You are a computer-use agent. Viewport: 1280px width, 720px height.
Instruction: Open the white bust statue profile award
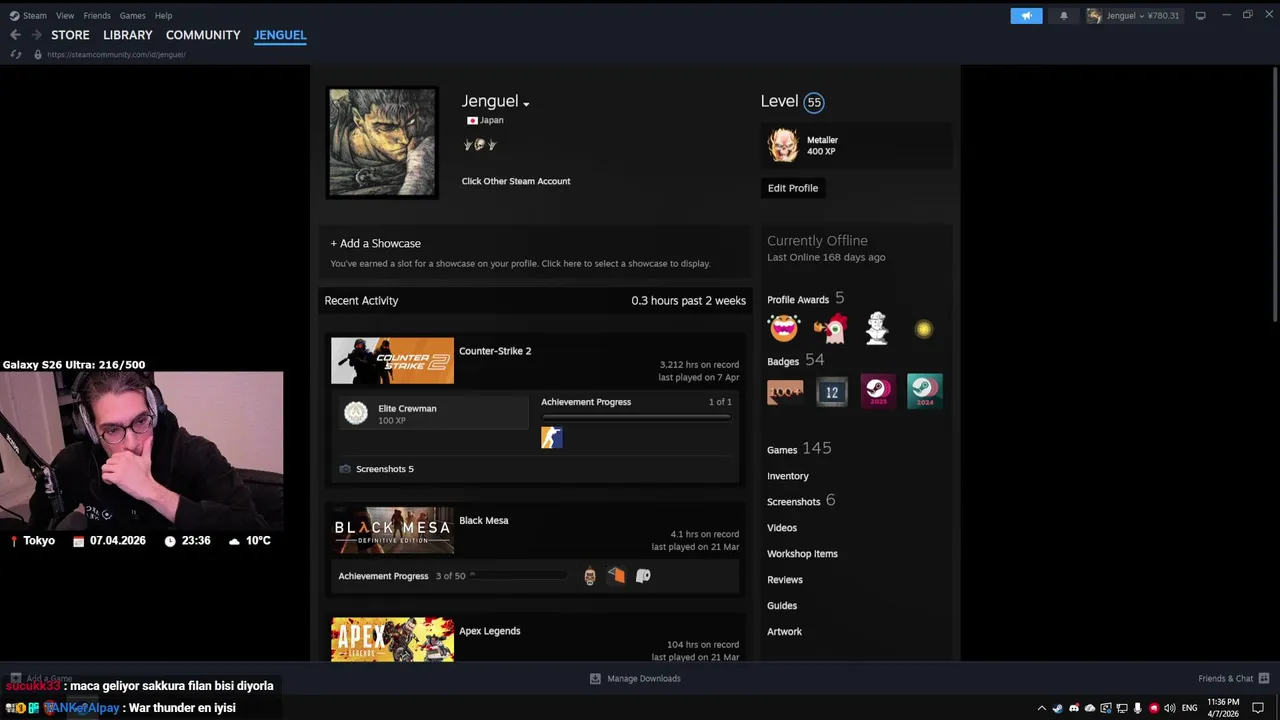(x=877, y=328)
